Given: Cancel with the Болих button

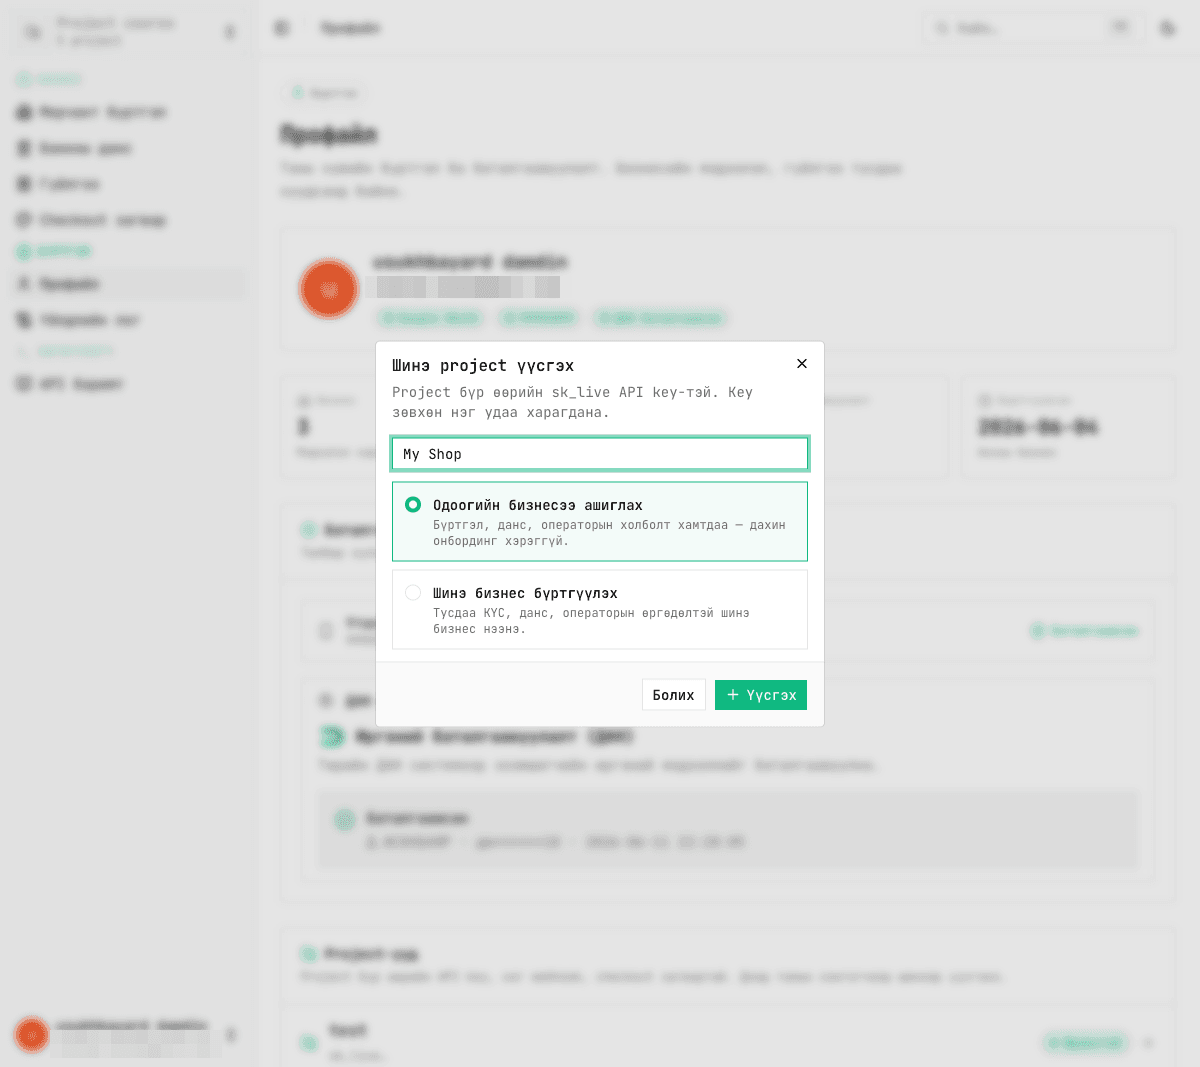Looking at the screenshot, I should click(674, 695).
